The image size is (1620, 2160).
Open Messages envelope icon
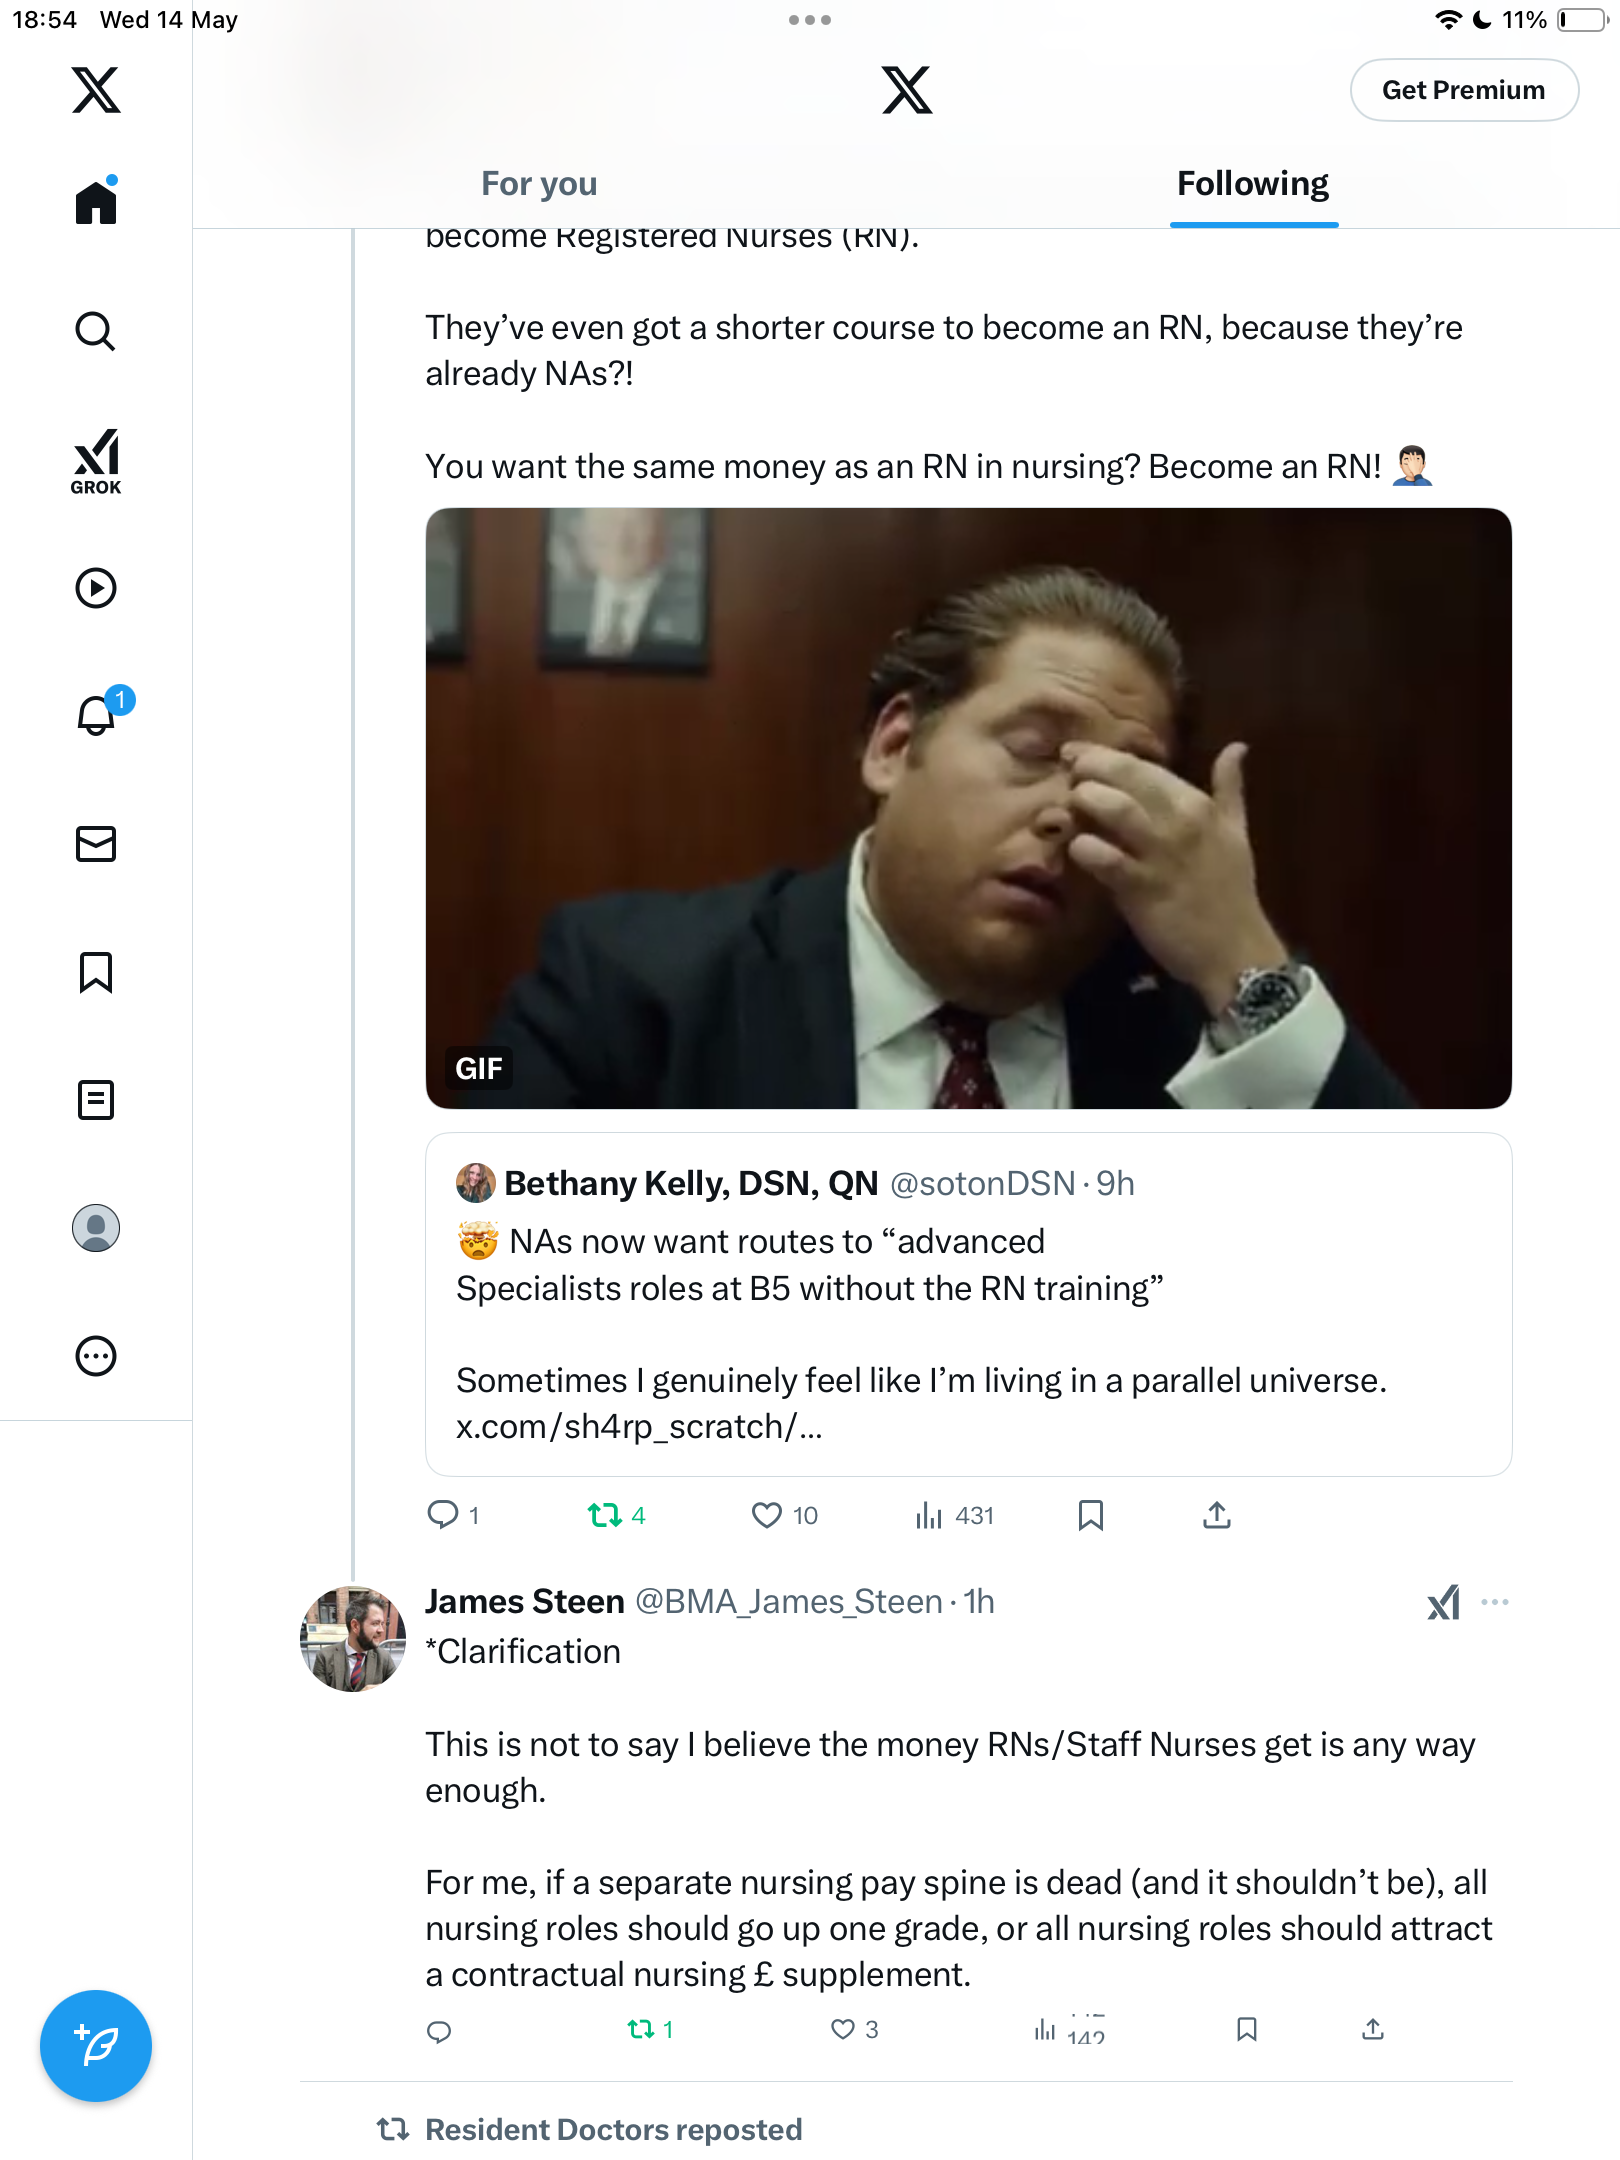96,844
